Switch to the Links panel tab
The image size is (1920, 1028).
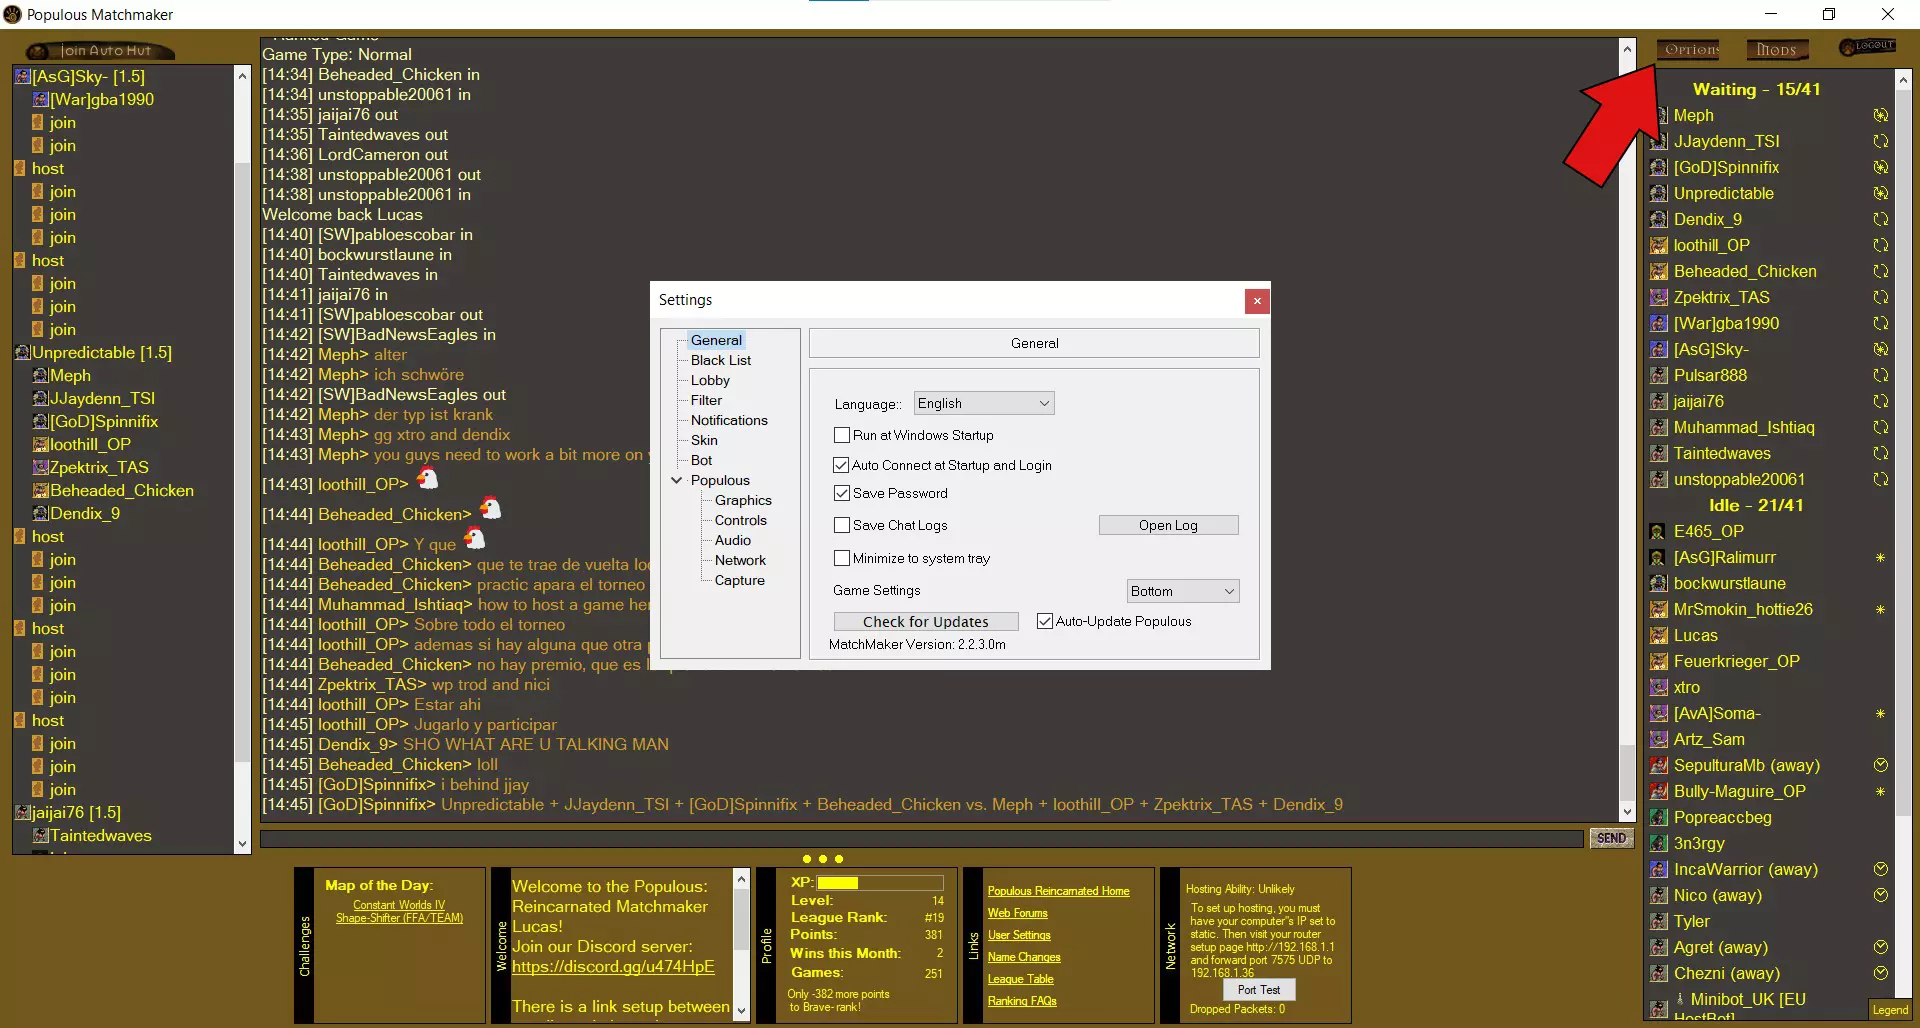point(974,945)
